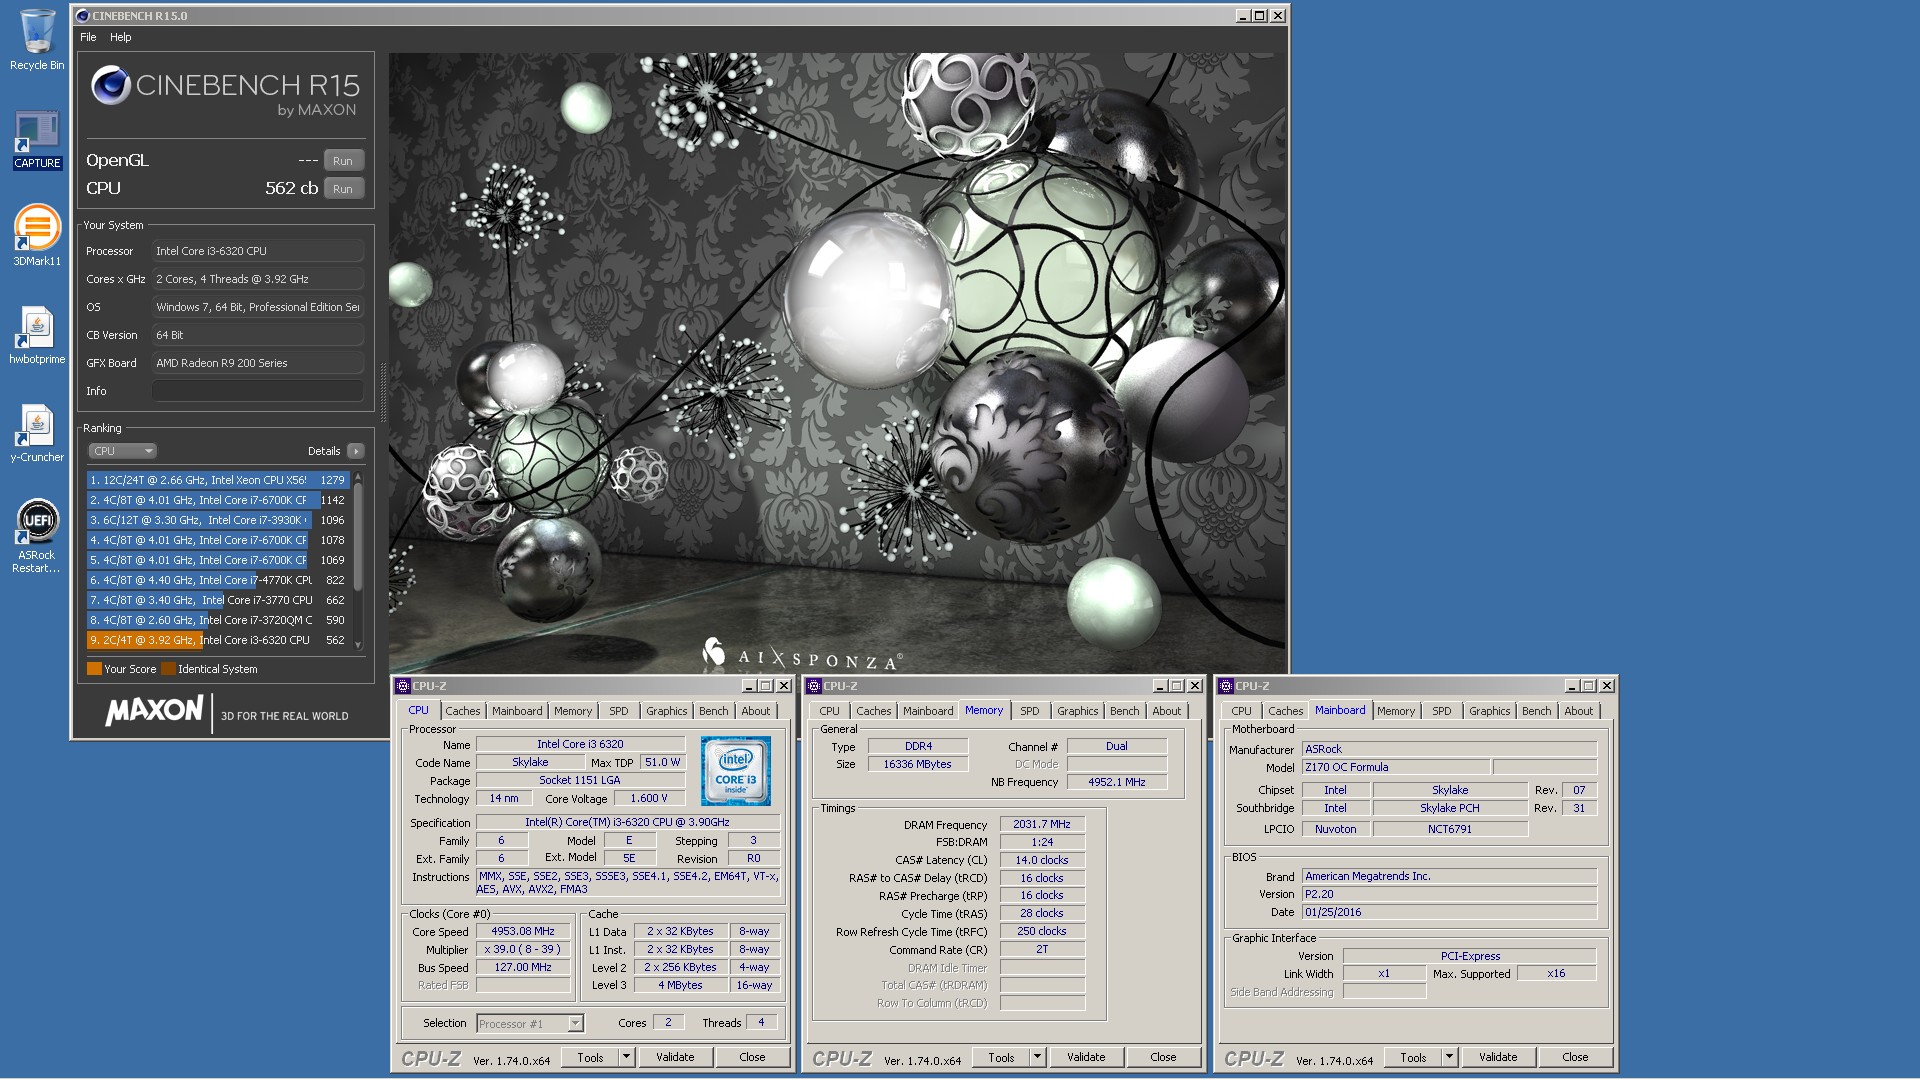Click the Multiplier x 39.0 value
The height and width of the screenshot is (1080, 1920).
523,949
